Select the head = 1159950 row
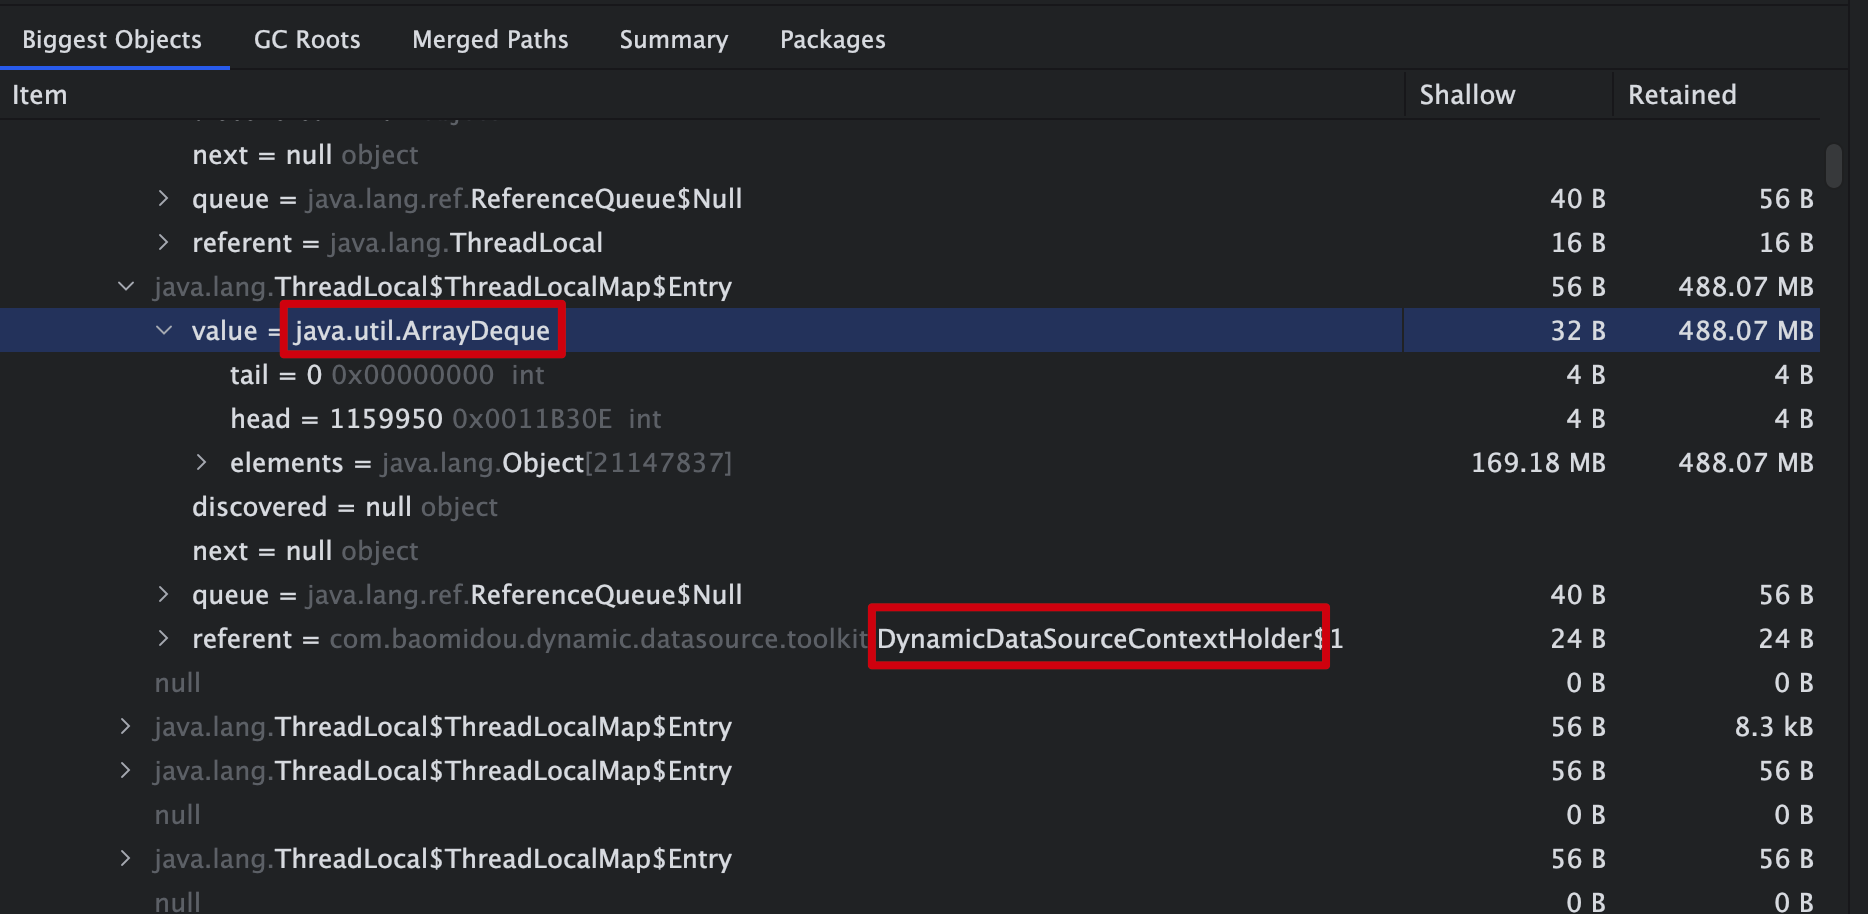Screen dimensions: 1868x914 click(x=909, y=418)
